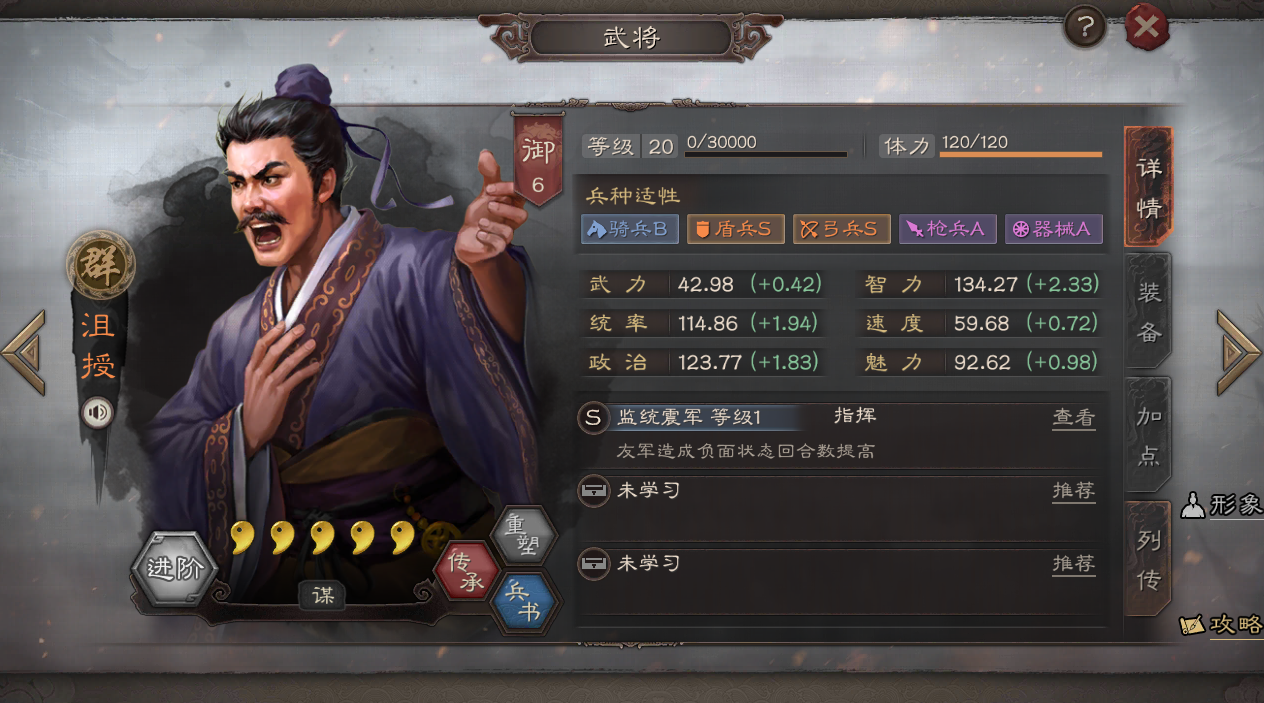Play the general's voice speaker icon
This screenshot has height=703, width=1264.
click(x=97, y=413)
